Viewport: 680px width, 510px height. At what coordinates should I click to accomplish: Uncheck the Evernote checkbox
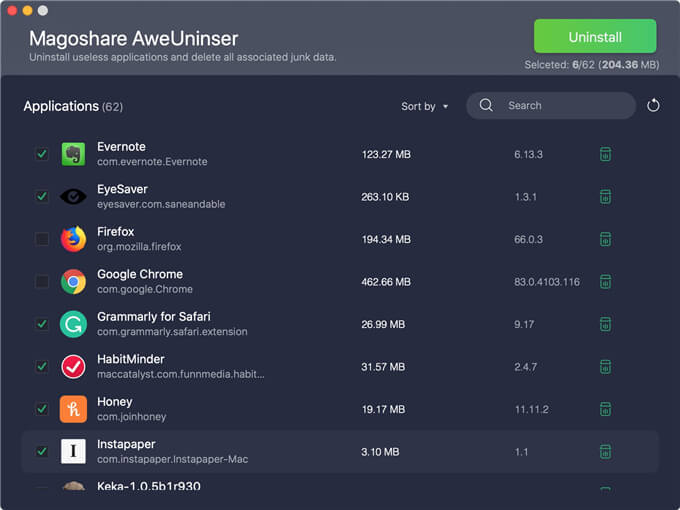point(42,154)
